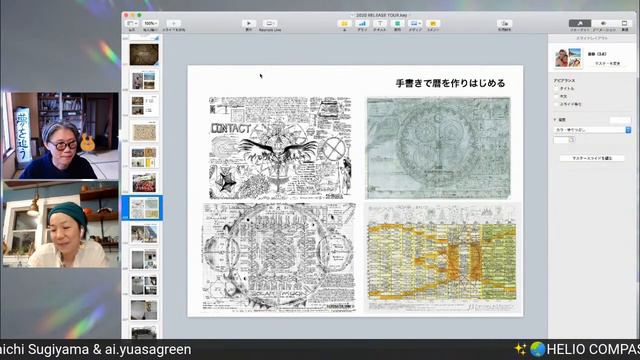
Task: Collapse the Background section disclosure triangle
Action: point(555,120)
